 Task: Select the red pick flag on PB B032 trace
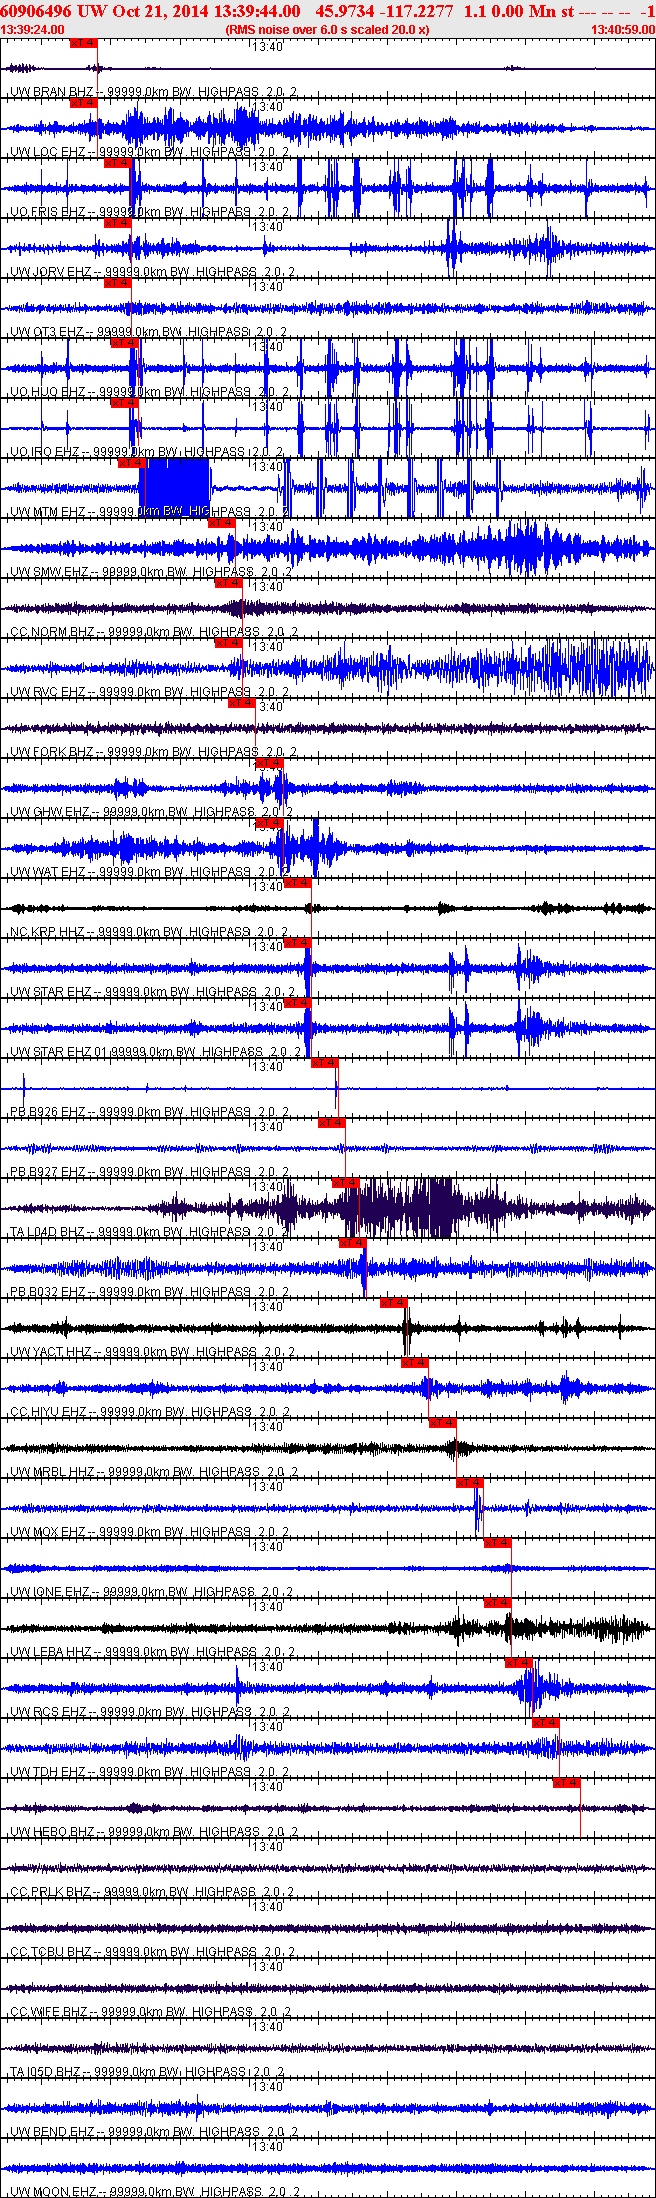353,1243
